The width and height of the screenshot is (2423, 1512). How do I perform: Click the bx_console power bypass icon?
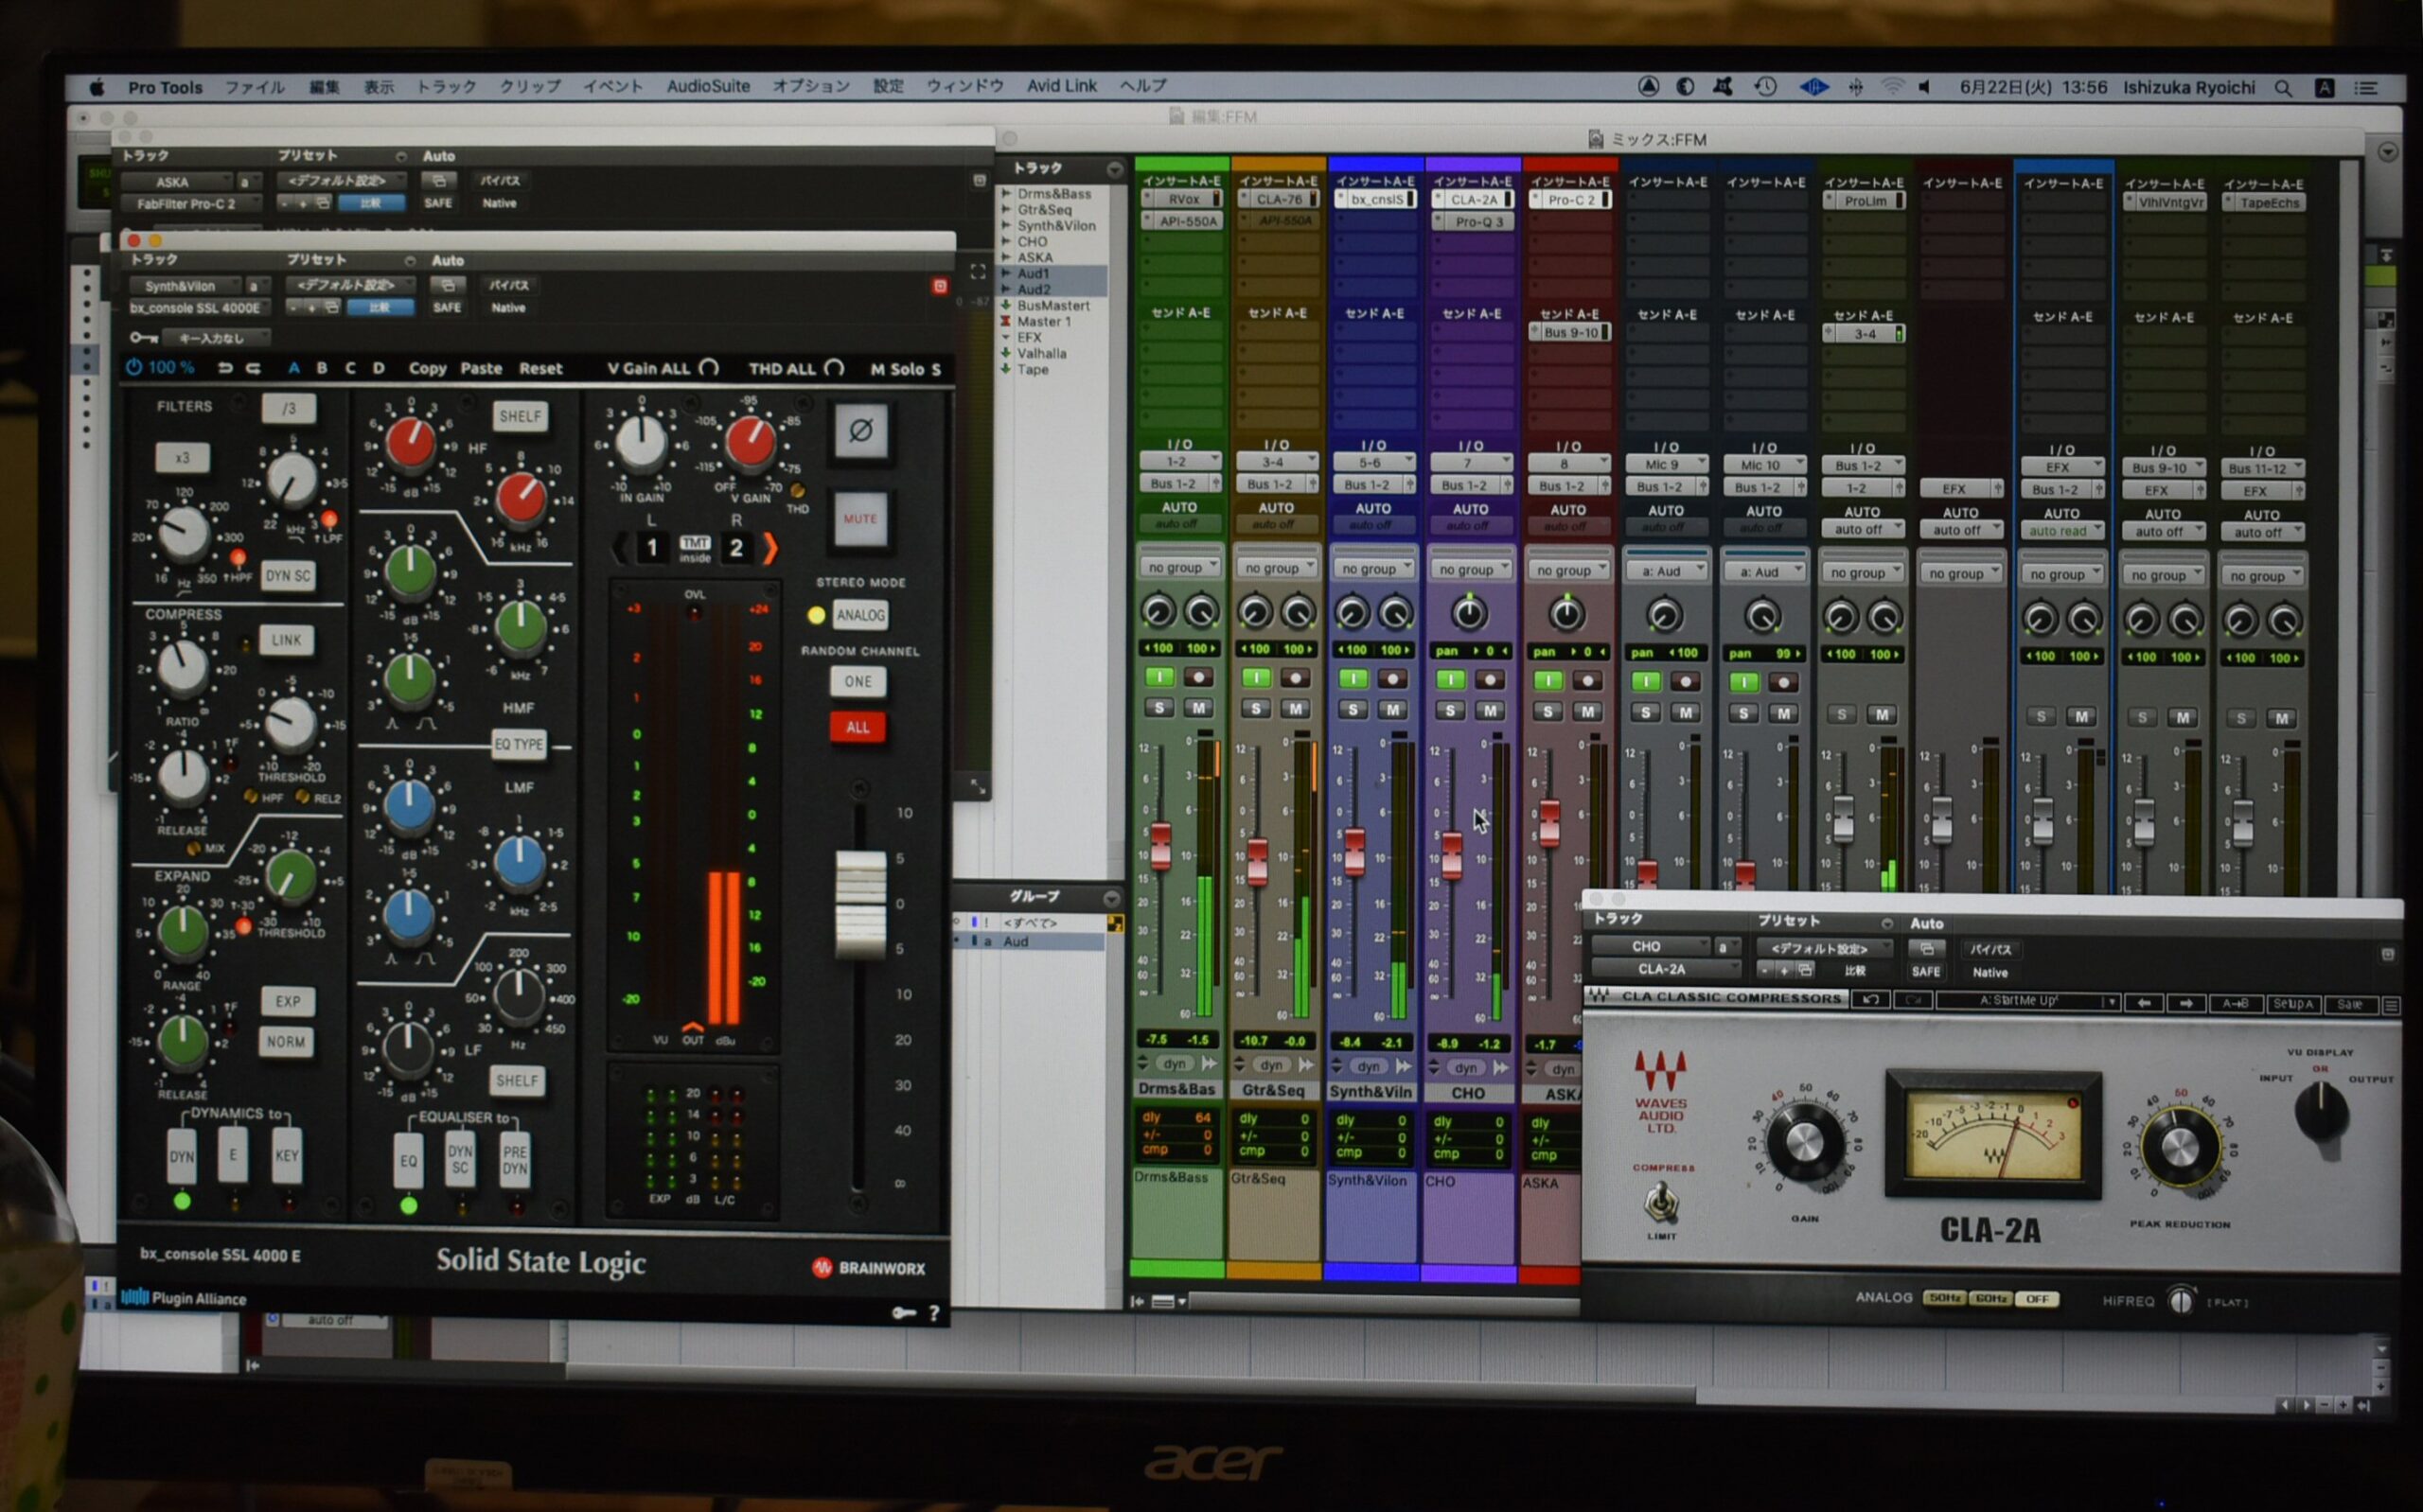[133, 367]
